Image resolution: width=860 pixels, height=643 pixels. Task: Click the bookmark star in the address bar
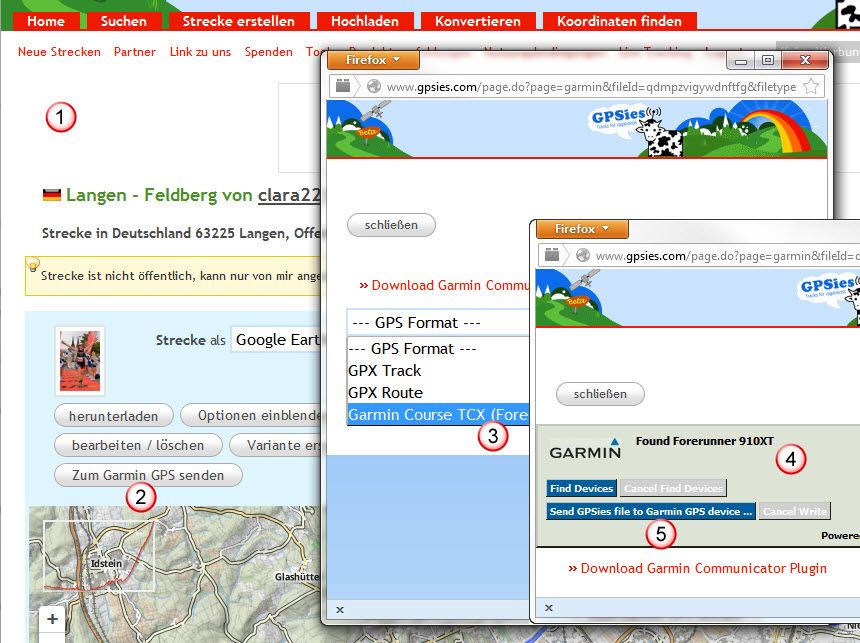point(811,87)
